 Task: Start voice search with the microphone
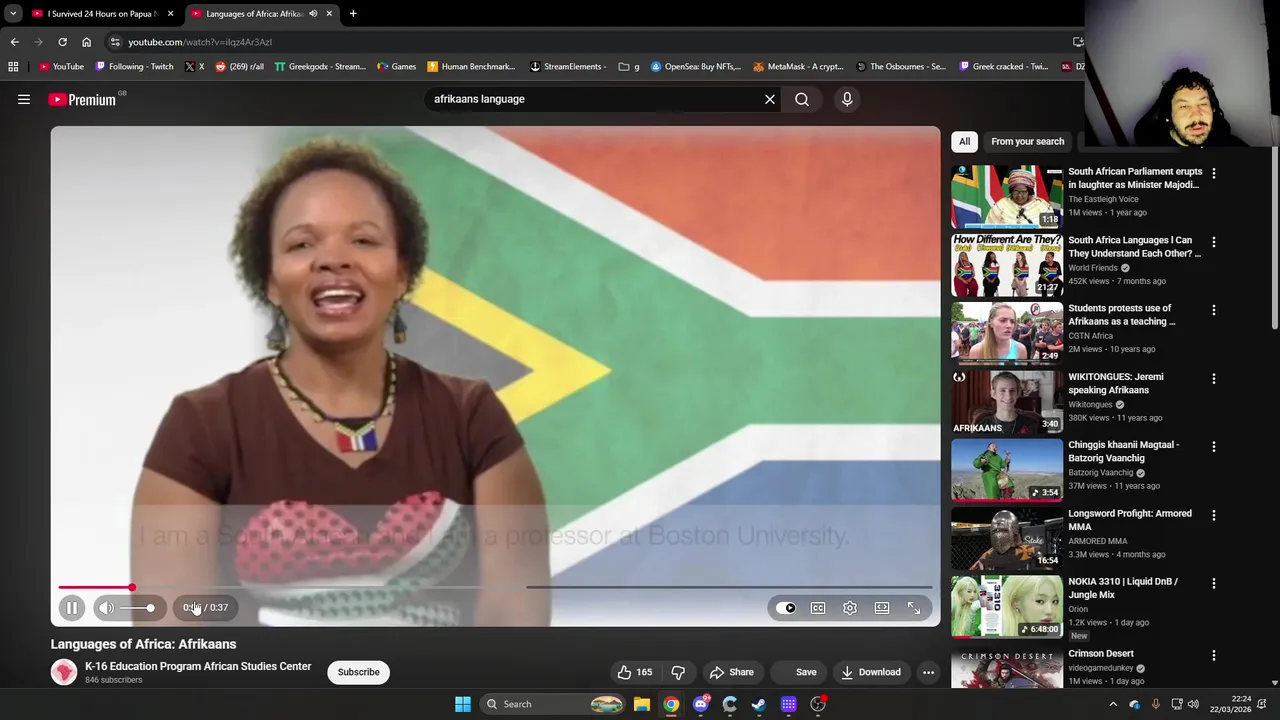847,99
